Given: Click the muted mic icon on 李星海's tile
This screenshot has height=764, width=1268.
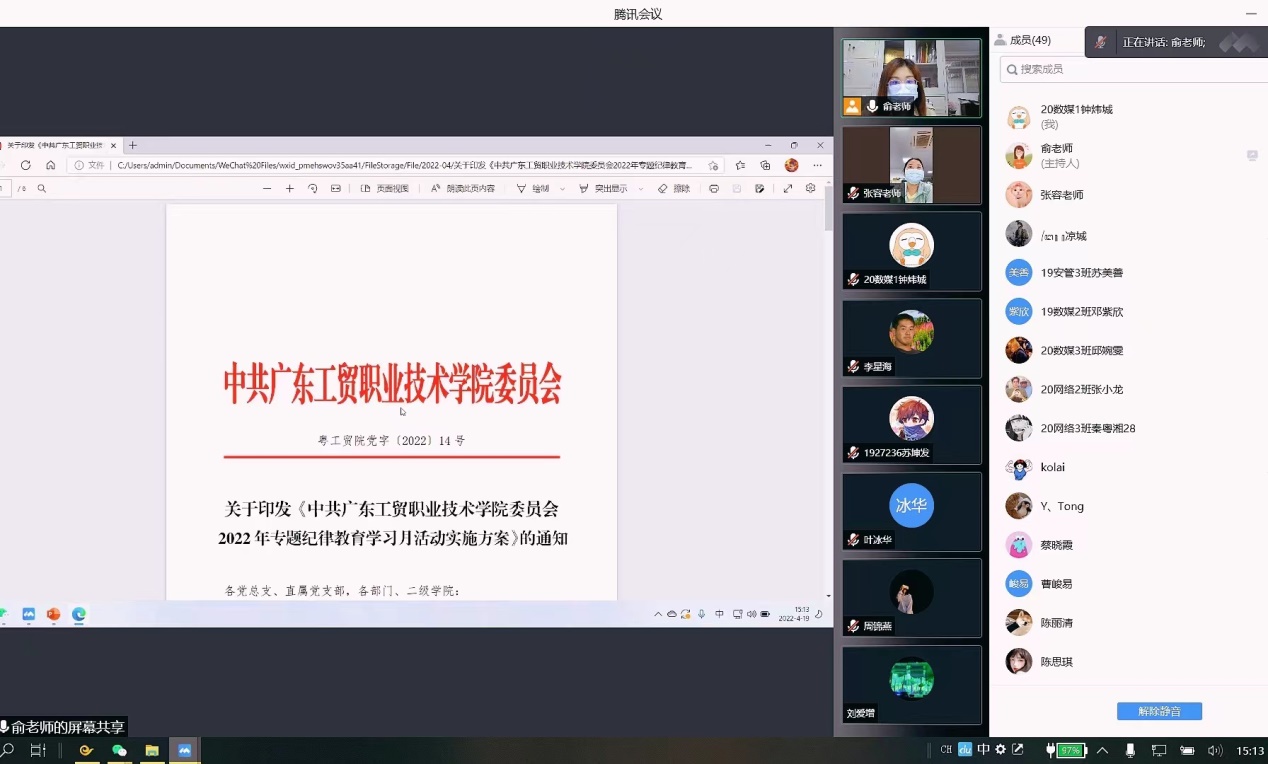Looking at the screenshot, I should 853,367.
